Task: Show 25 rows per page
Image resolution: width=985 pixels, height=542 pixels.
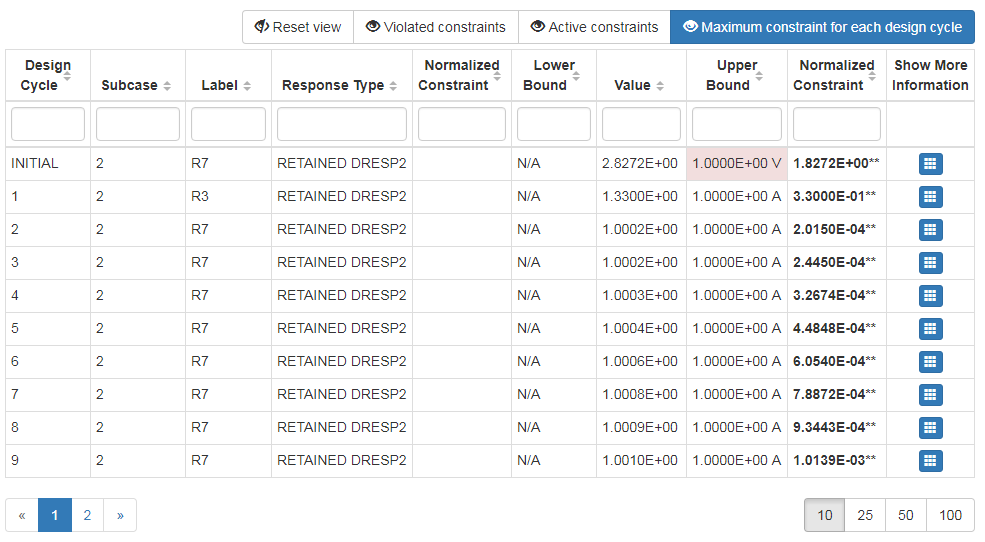Action: point(865,515)
